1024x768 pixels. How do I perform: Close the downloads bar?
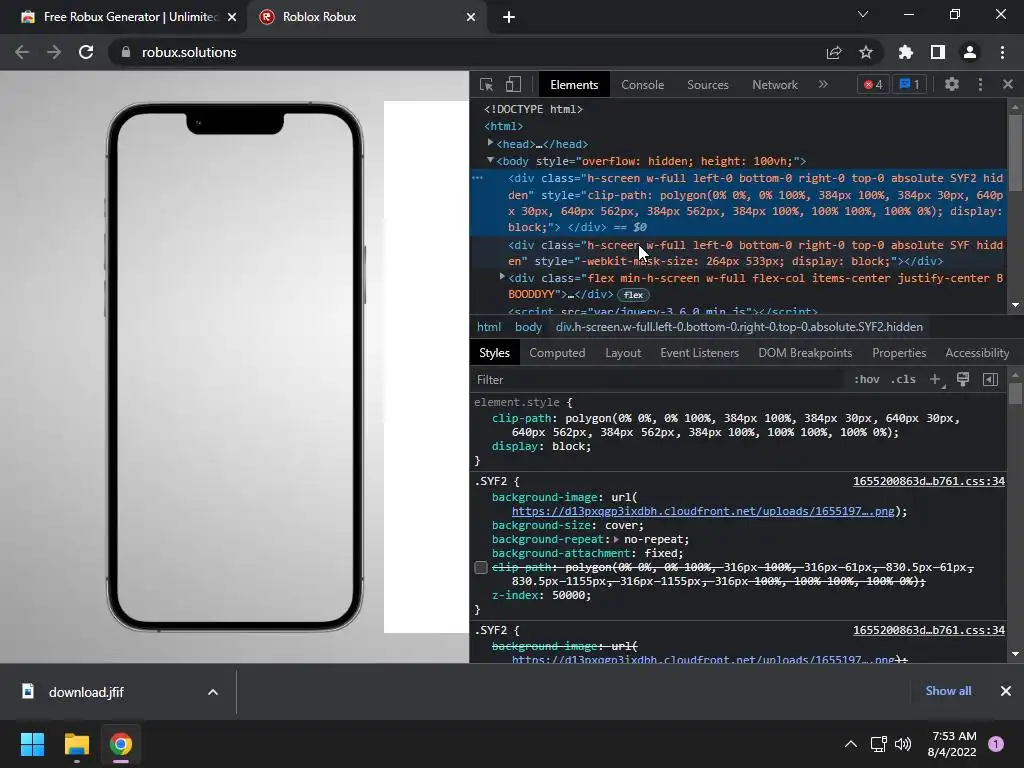[x=1006, y=691]
